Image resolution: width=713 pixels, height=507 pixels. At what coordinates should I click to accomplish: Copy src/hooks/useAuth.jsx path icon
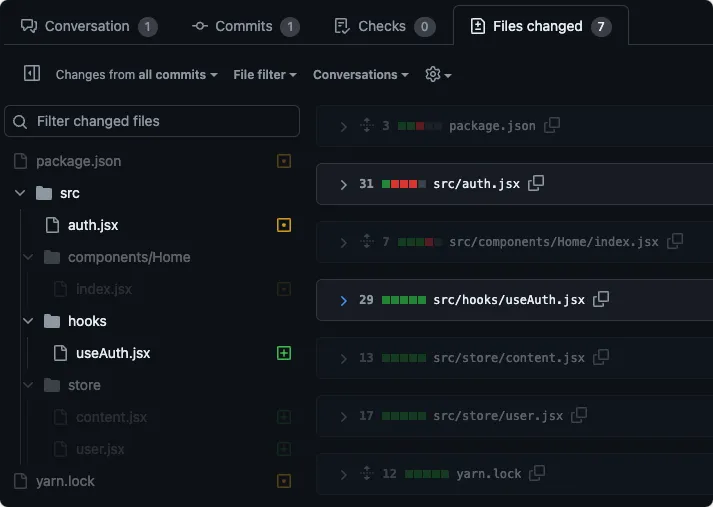pos(601,299)
